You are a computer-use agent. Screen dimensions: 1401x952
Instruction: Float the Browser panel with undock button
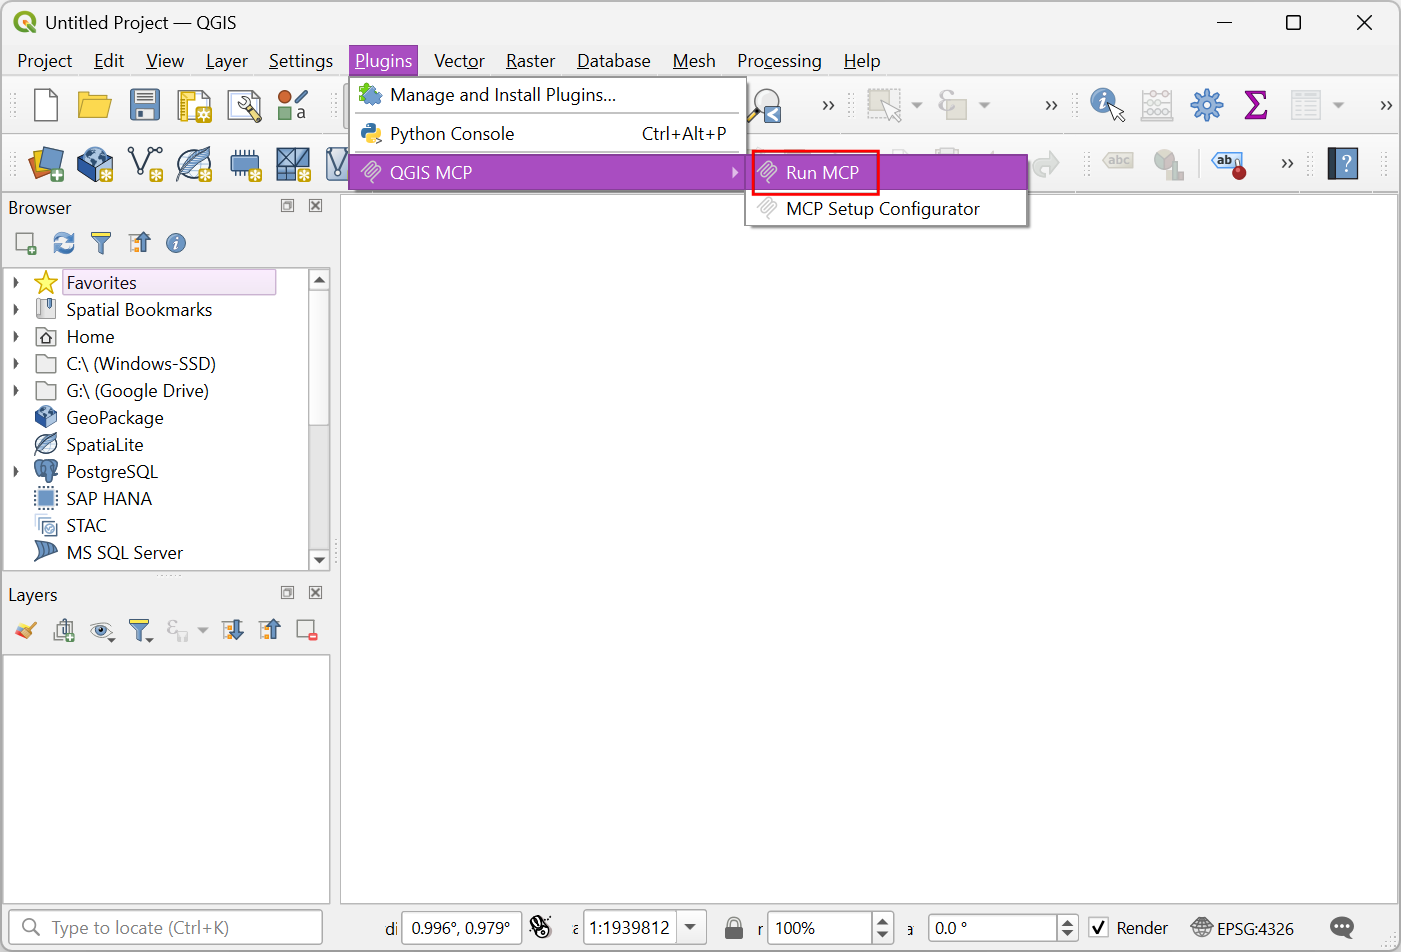(x=287, y=206)
